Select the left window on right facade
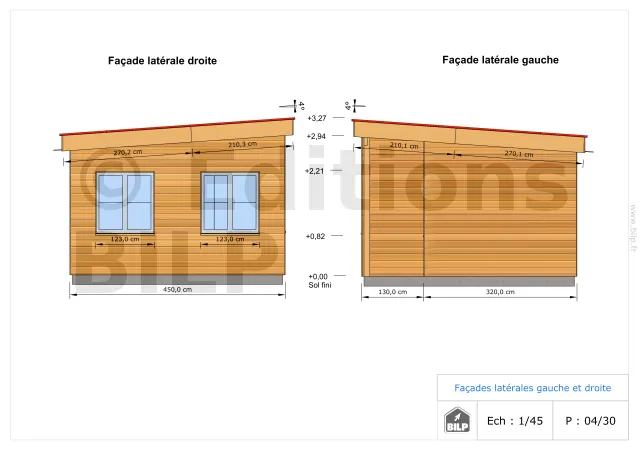Image resolution: width=640 pixels, height=453 pixels. [125, 203]
